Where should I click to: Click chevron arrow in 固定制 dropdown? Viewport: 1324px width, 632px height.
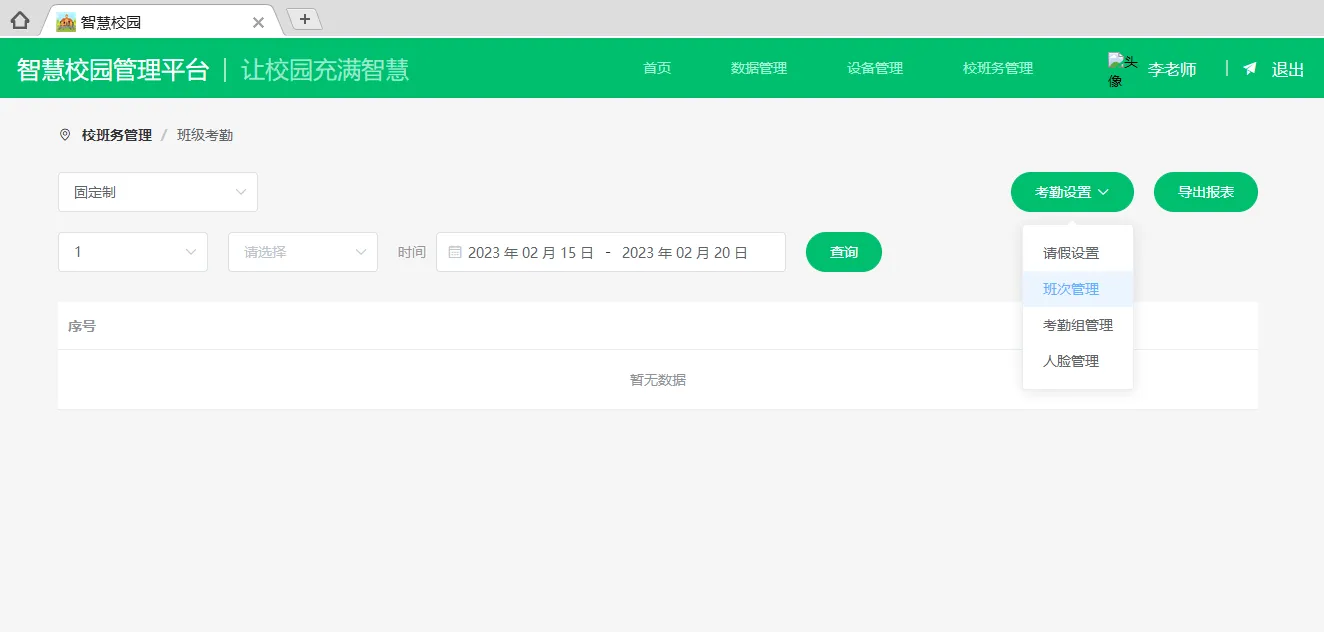[241, 192]
